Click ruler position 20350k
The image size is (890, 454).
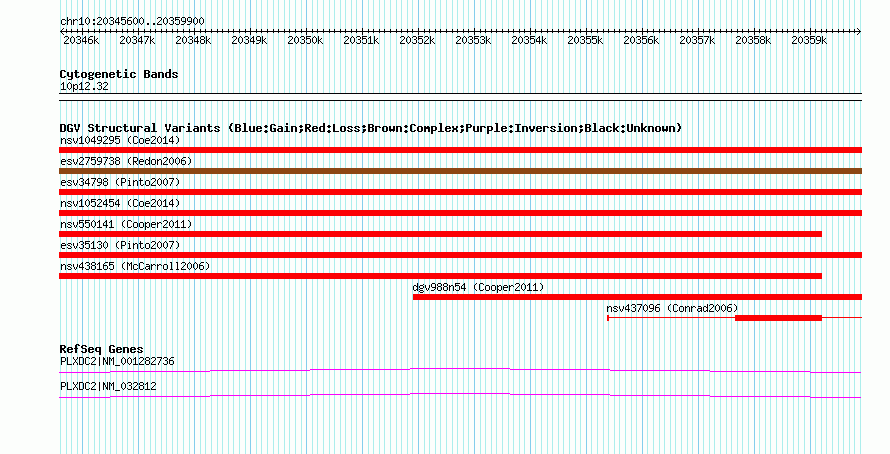point(305,40)
